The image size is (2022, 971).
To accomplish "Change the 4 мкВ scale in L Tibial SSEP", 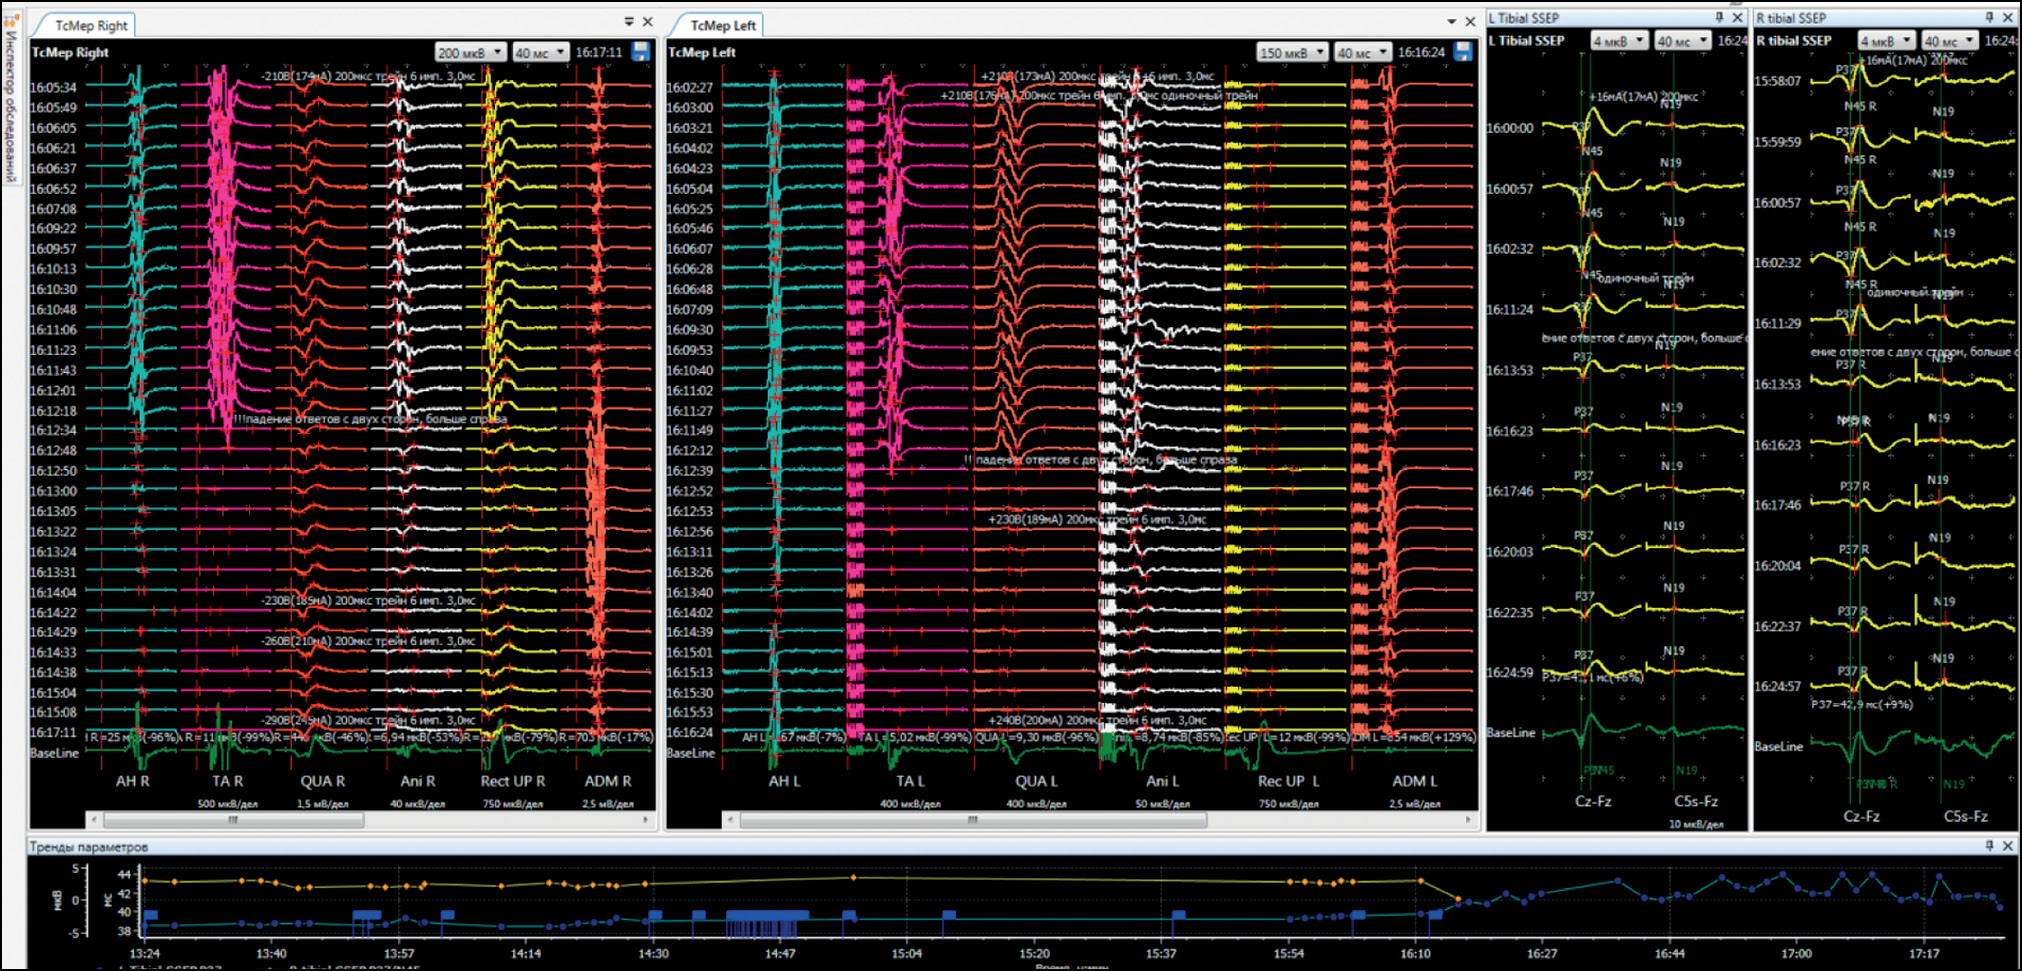I will click(1620, 41).
